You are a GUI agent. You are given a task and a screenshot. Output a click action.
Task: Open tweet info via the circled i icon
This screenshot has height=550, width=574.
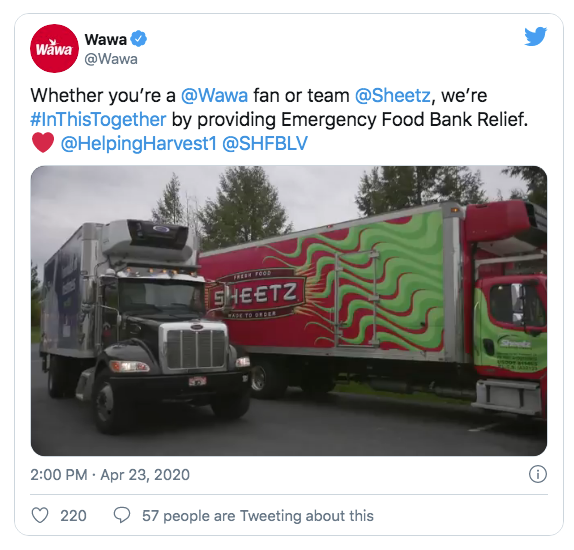coord(538,475)
